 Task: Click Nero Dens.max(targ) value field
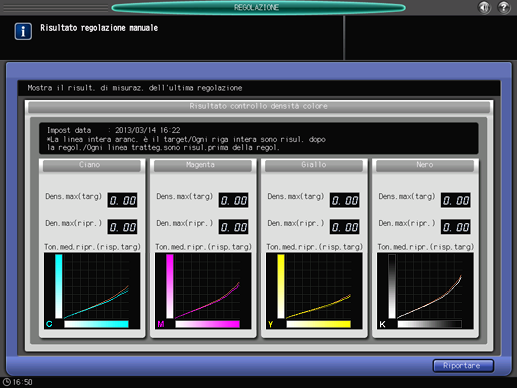click(x=456, y=200)
